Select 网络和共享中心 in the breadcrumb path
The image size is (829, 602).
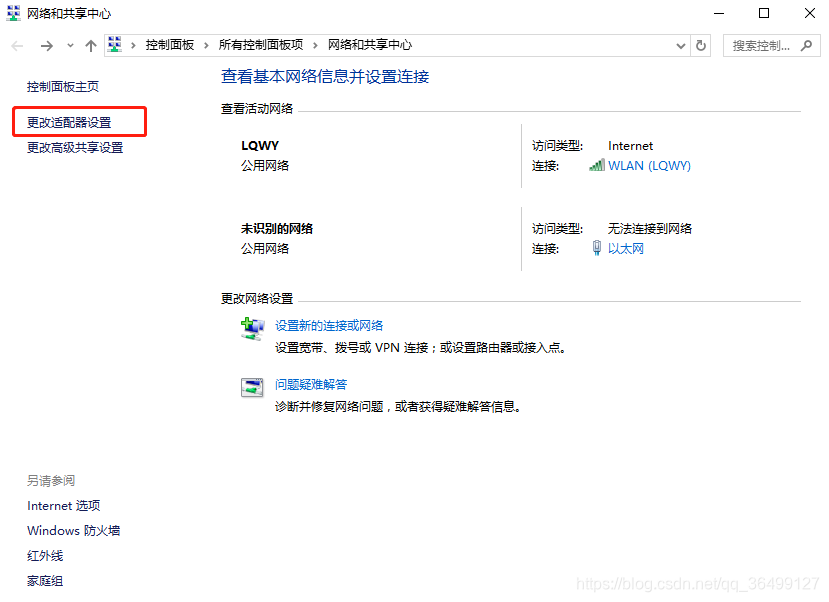[x=370, y=45]
